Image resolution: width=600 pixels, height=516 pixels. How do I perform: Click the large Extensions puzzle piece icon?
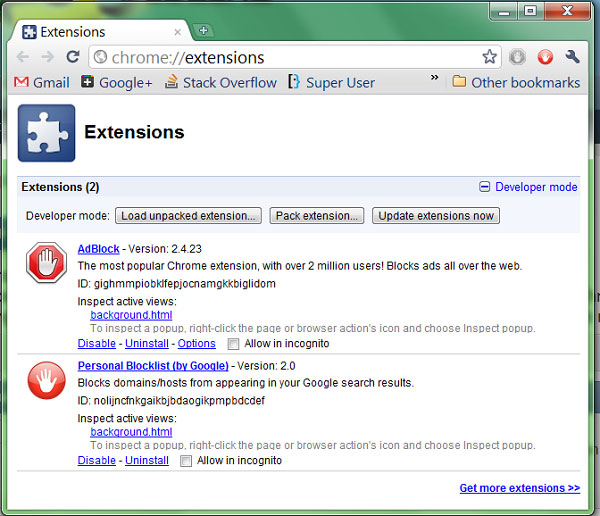point(46,133)
